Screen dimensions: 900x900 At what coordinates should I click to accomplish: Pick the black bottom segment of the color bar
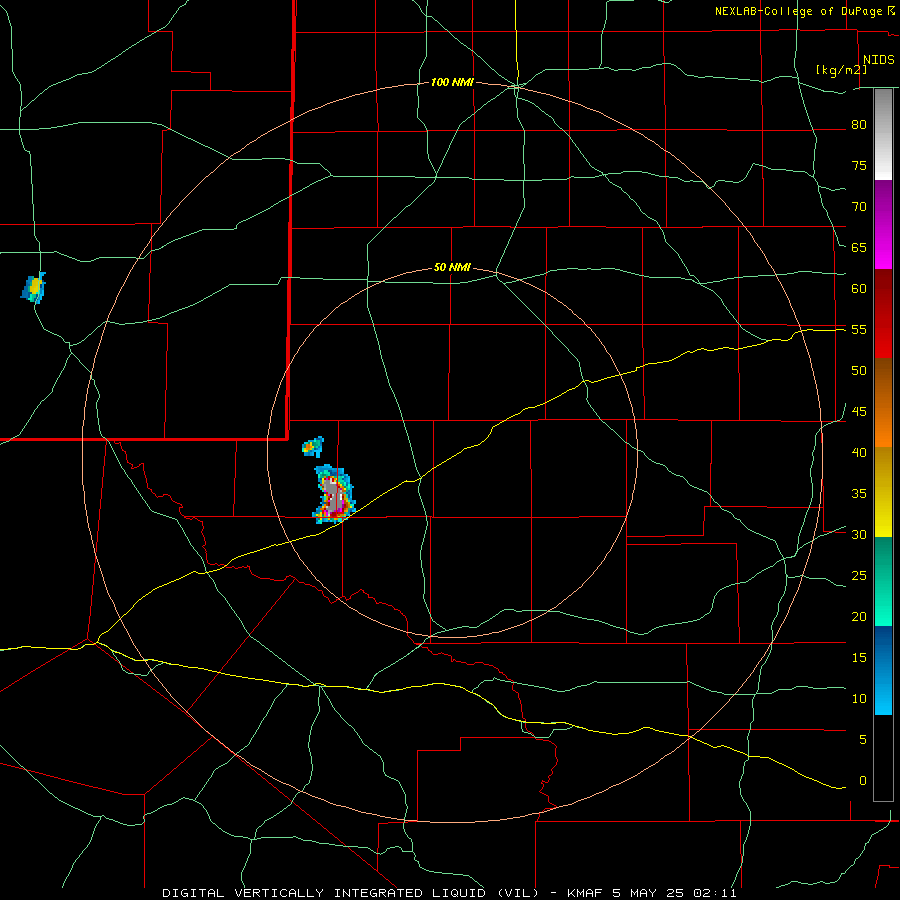883,758
